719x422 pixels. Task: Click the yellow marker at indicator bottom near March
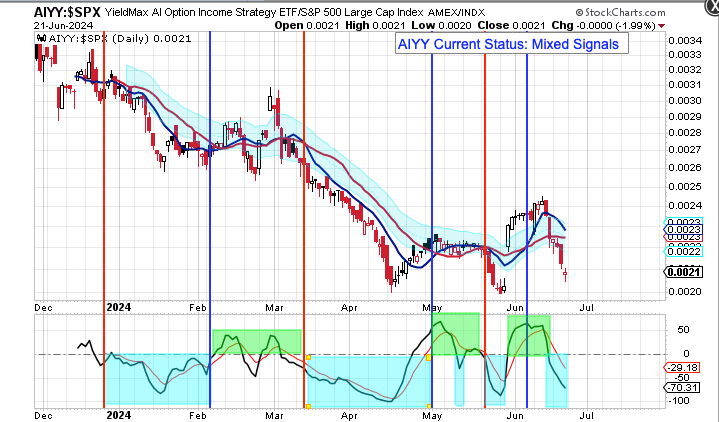coord(308,405)
